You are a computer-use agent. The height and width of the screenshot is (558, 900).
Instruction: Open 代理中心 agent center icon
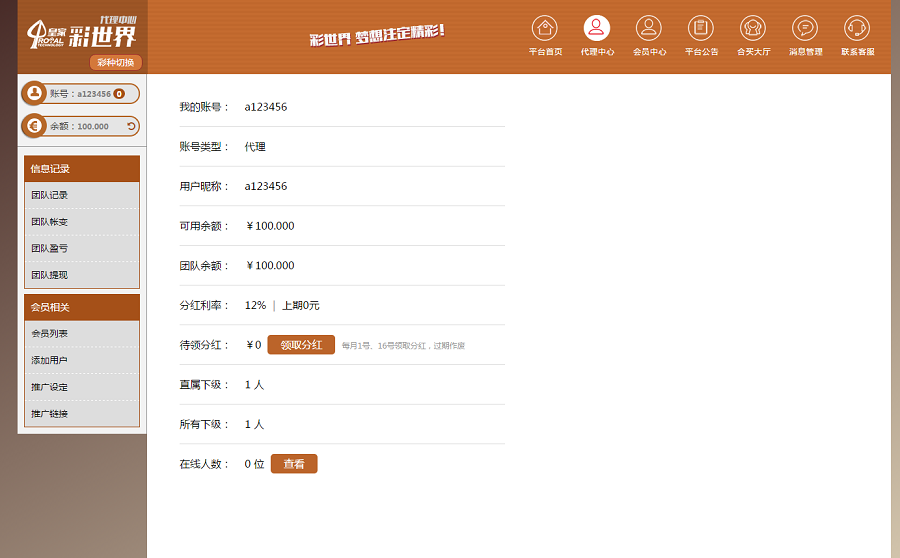click(x=597, y=28)
